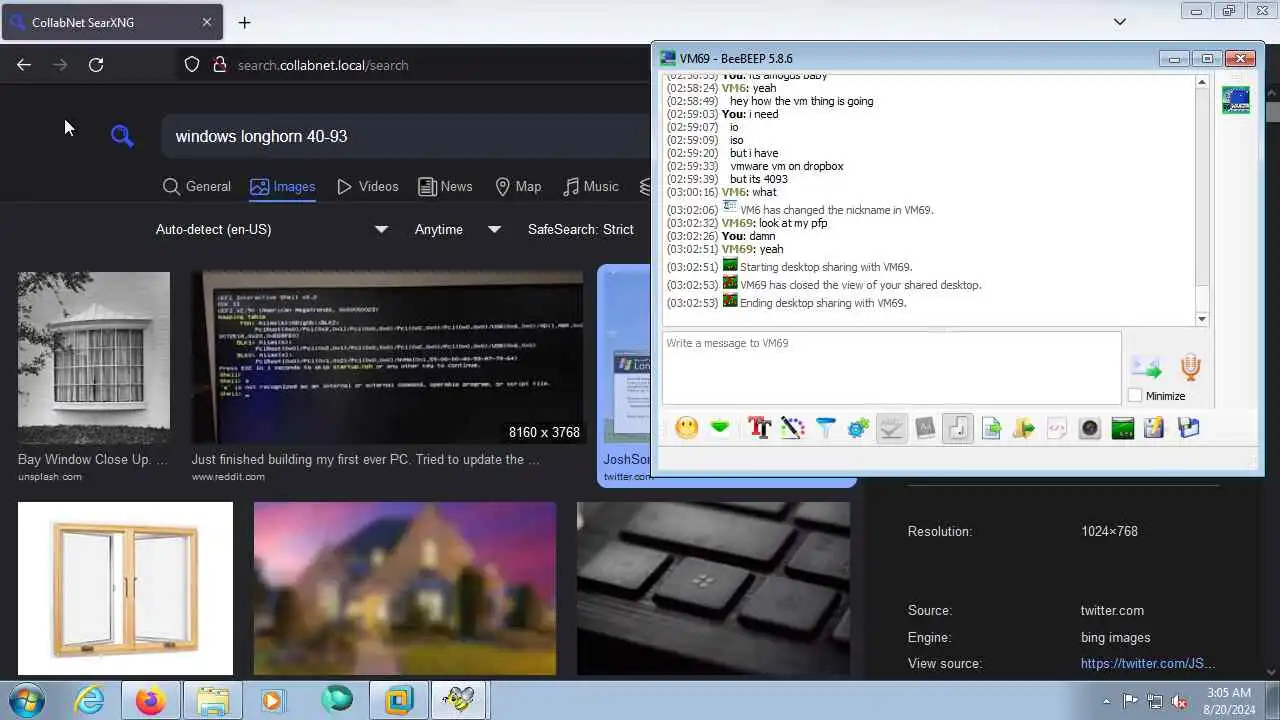1280x720 pixels.
Task: Click the 1024×768 resolution value
Action: (1109, 531)
